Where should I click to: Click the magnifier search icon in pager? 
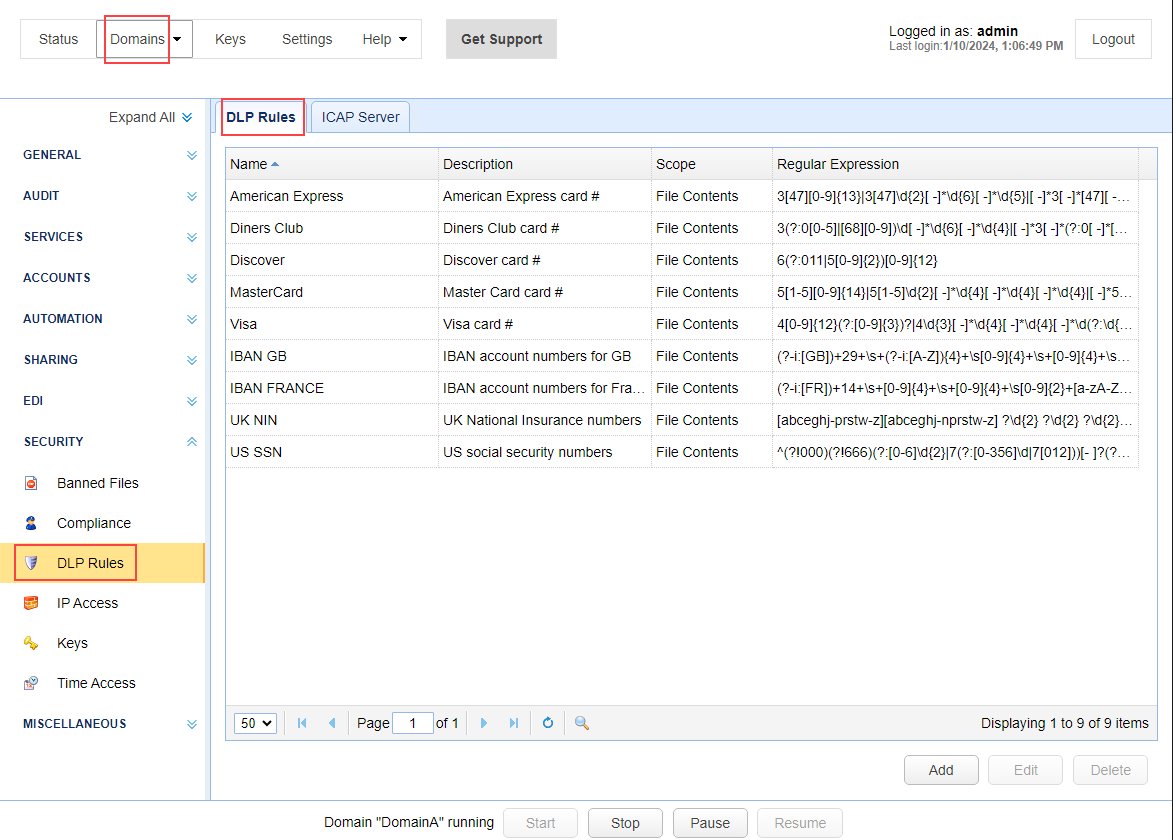(x=581, y=723)
